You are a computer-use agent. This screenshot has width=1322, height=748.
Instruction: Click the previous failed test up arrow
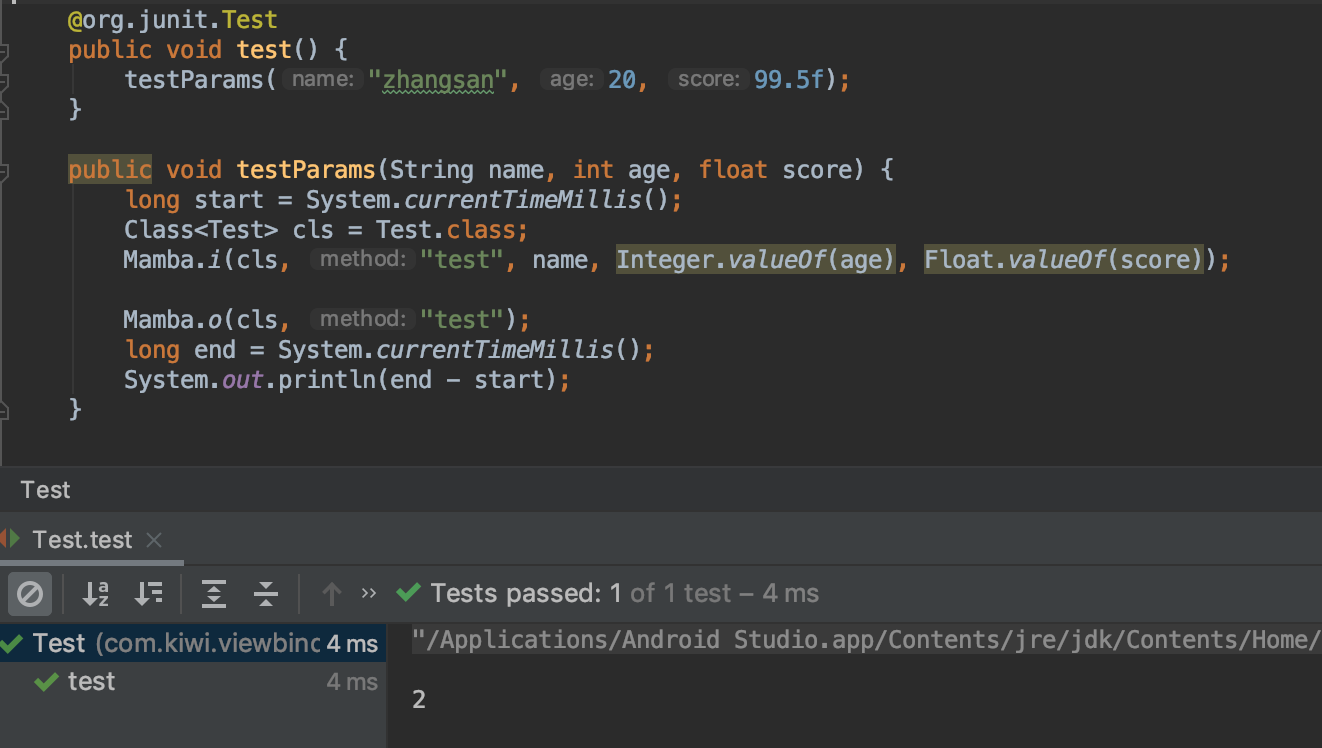point(332,594)
